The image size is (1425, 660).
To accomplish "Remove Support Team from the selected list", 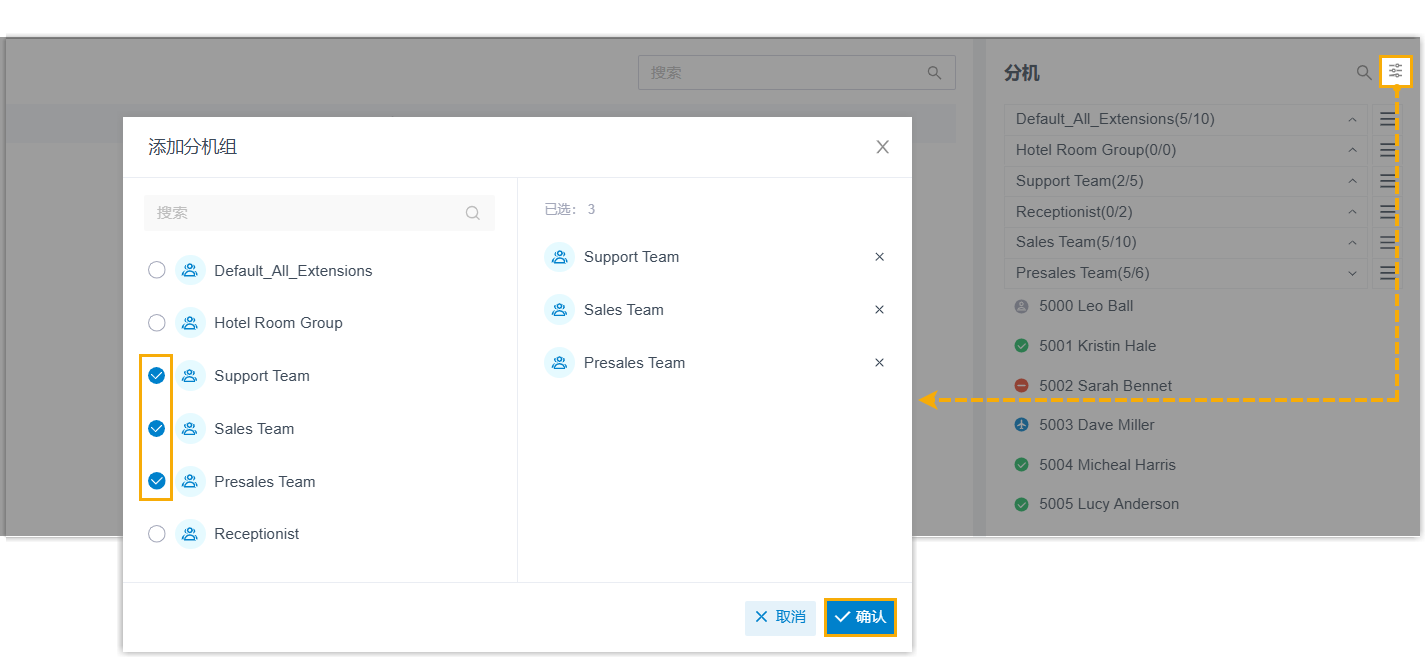I will (x=879, y=257).
